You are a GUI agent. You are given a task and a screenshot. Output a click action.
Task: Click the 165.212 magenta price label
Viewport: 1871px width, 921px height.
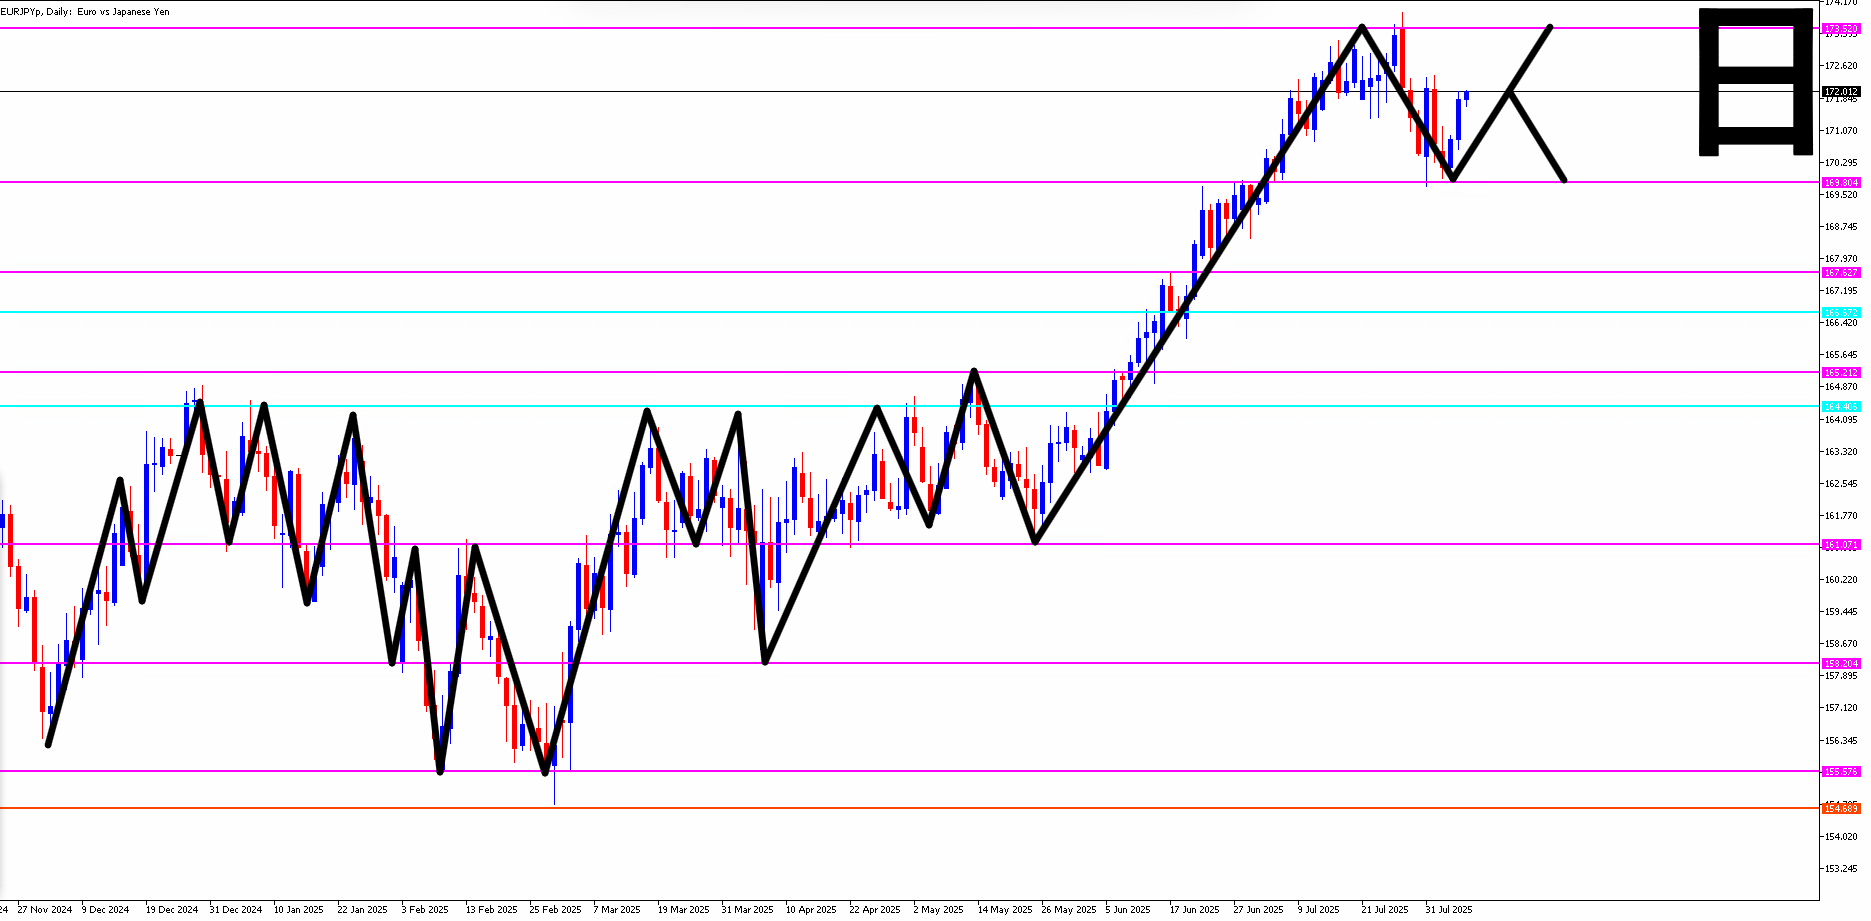[x=1841, y=372]
